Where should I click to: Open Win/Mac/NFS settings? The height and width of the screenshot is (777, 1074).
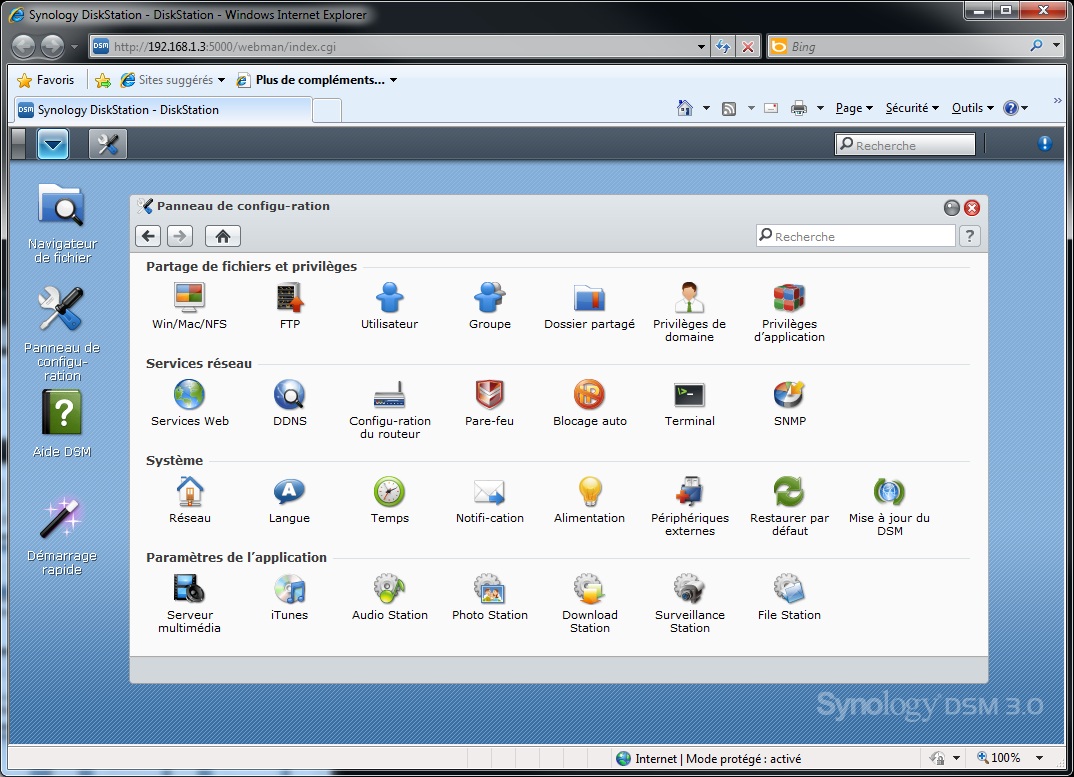tap(189, 306)
